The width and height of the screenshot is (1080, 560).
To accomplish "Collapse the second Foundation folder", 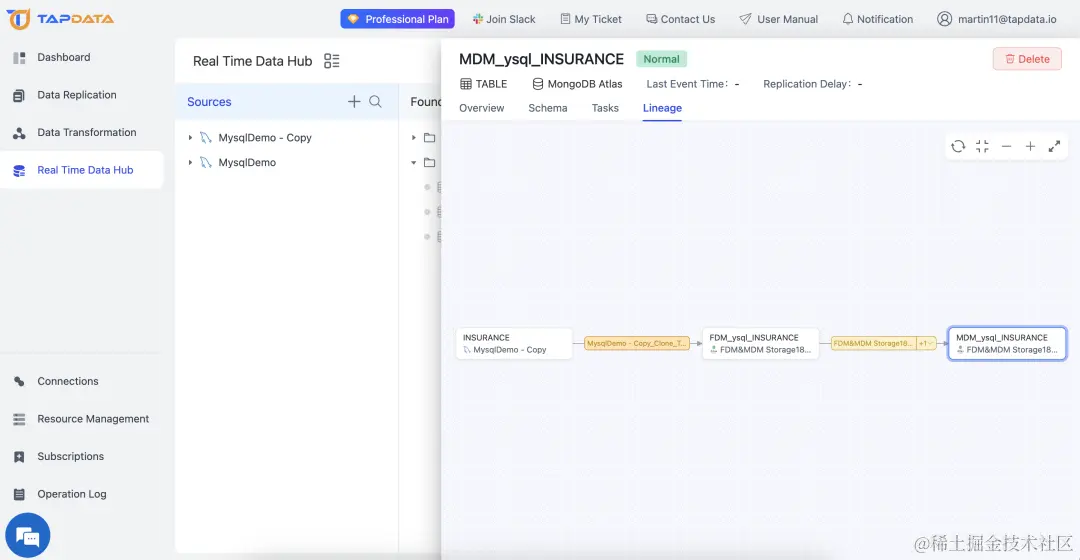I will (x=414, y=163).
